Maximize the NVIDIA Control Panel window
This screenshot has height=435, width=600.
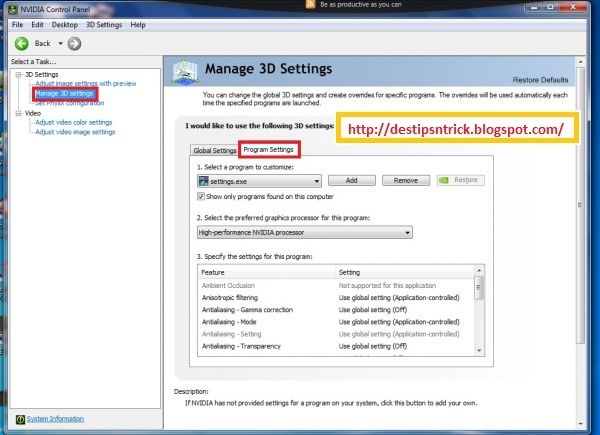pyautogui.click(x=551, y=7)
